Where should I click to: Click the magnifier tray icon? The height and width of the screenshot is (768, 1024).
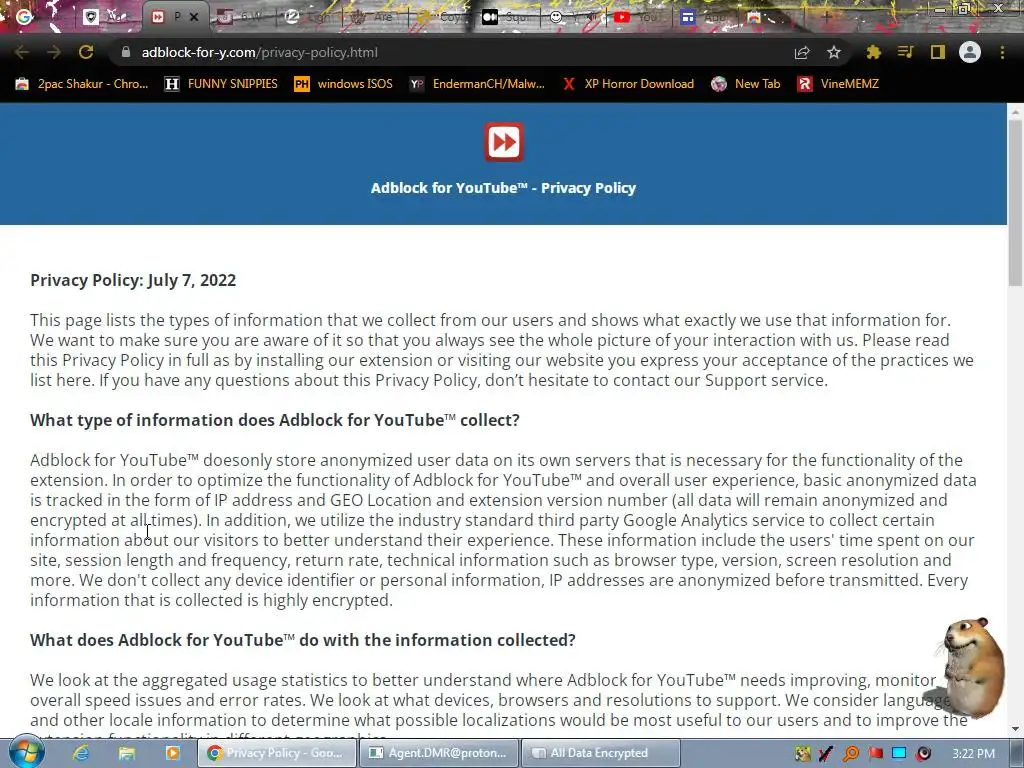pos(850,754)
